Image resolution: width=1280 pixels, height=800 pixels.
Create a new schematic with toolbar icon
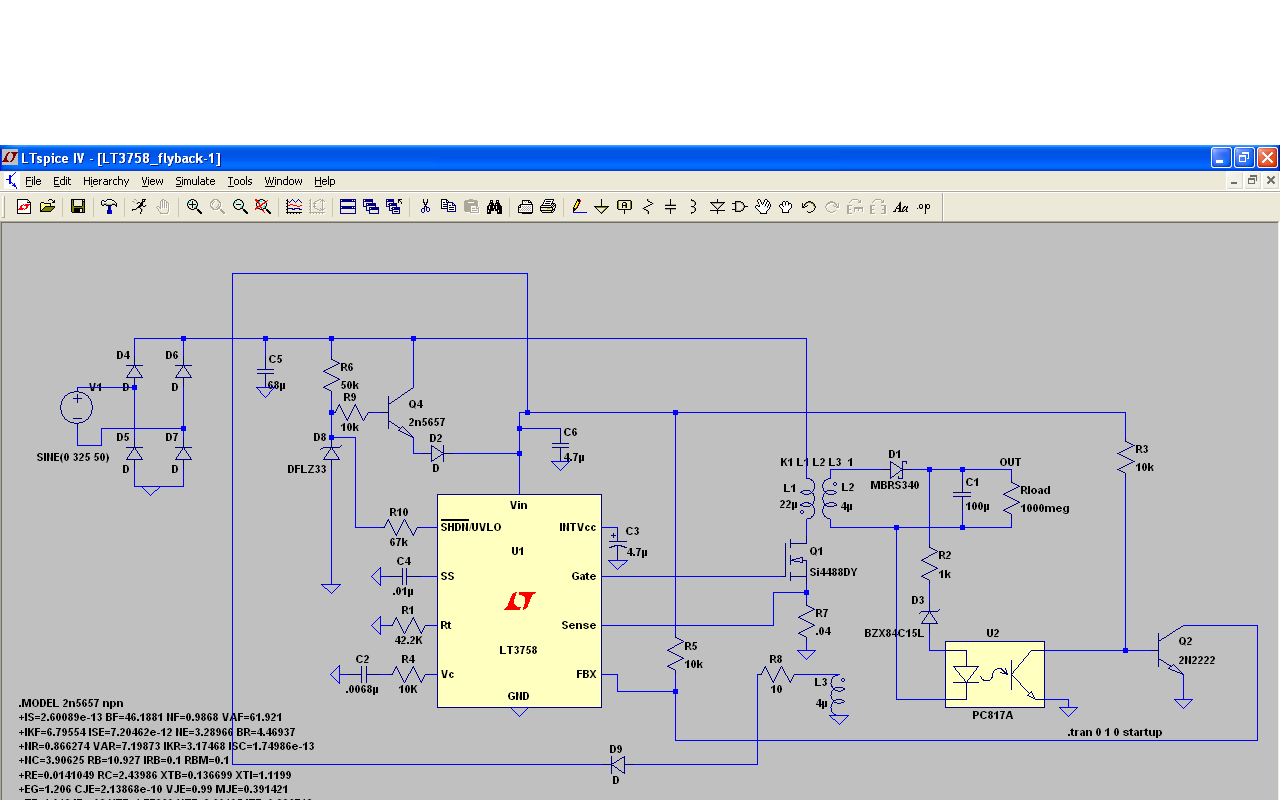tap(25, 207)
